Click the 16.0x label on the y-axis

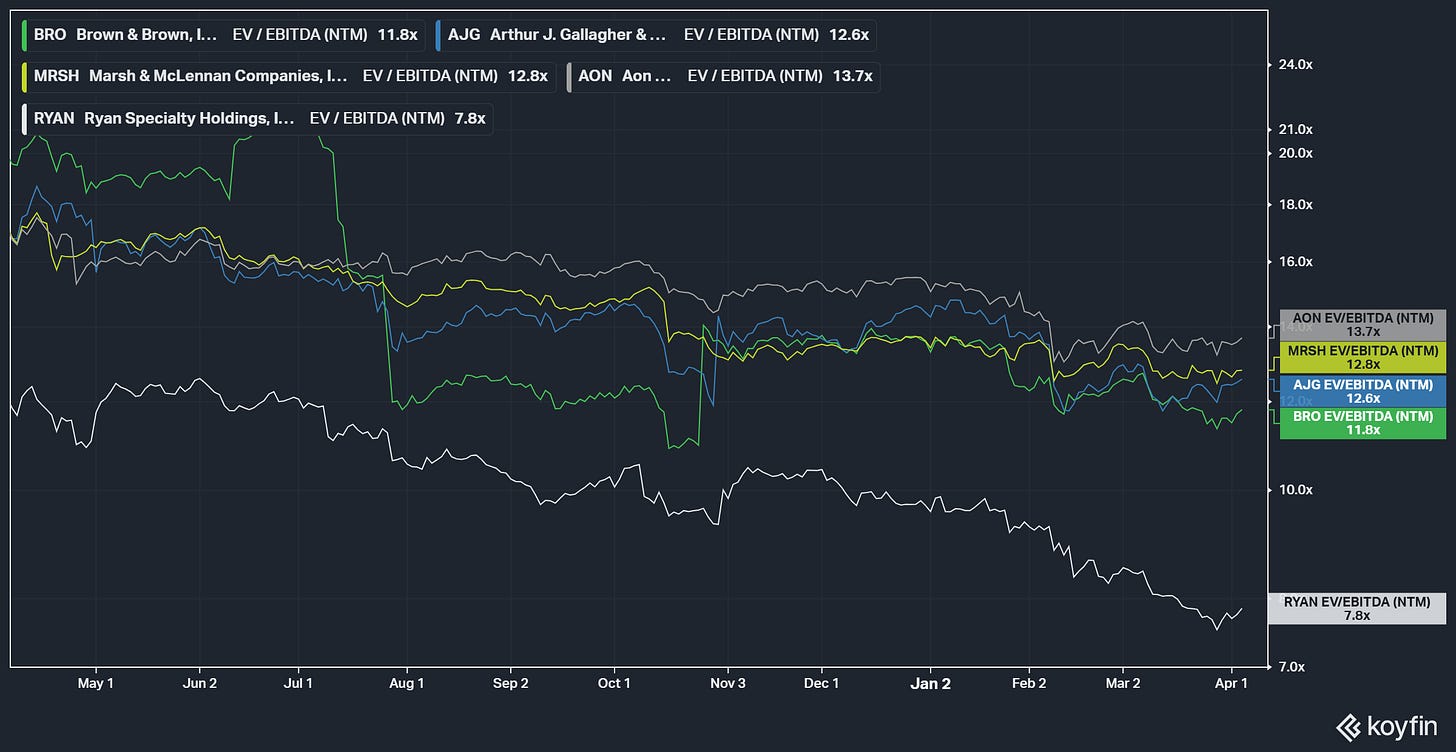click(1296, 262)
